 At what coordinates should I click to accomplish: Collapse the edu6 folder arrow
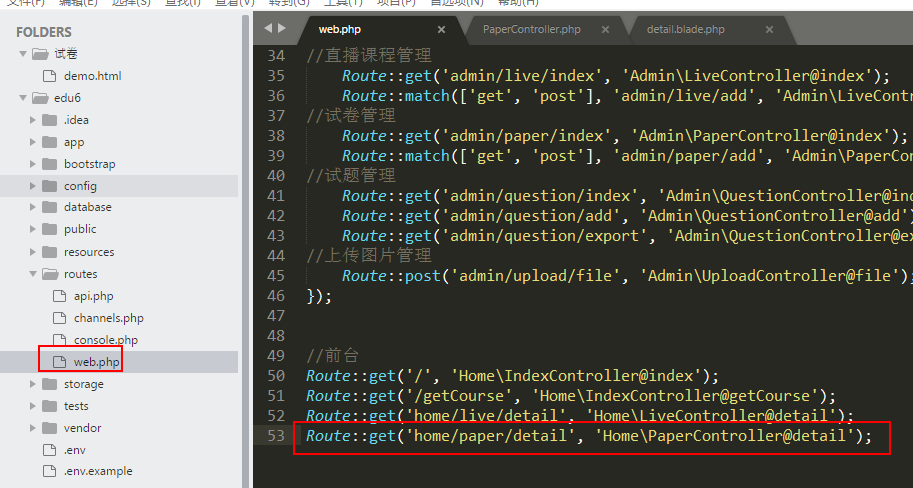[x=23, y=98]
